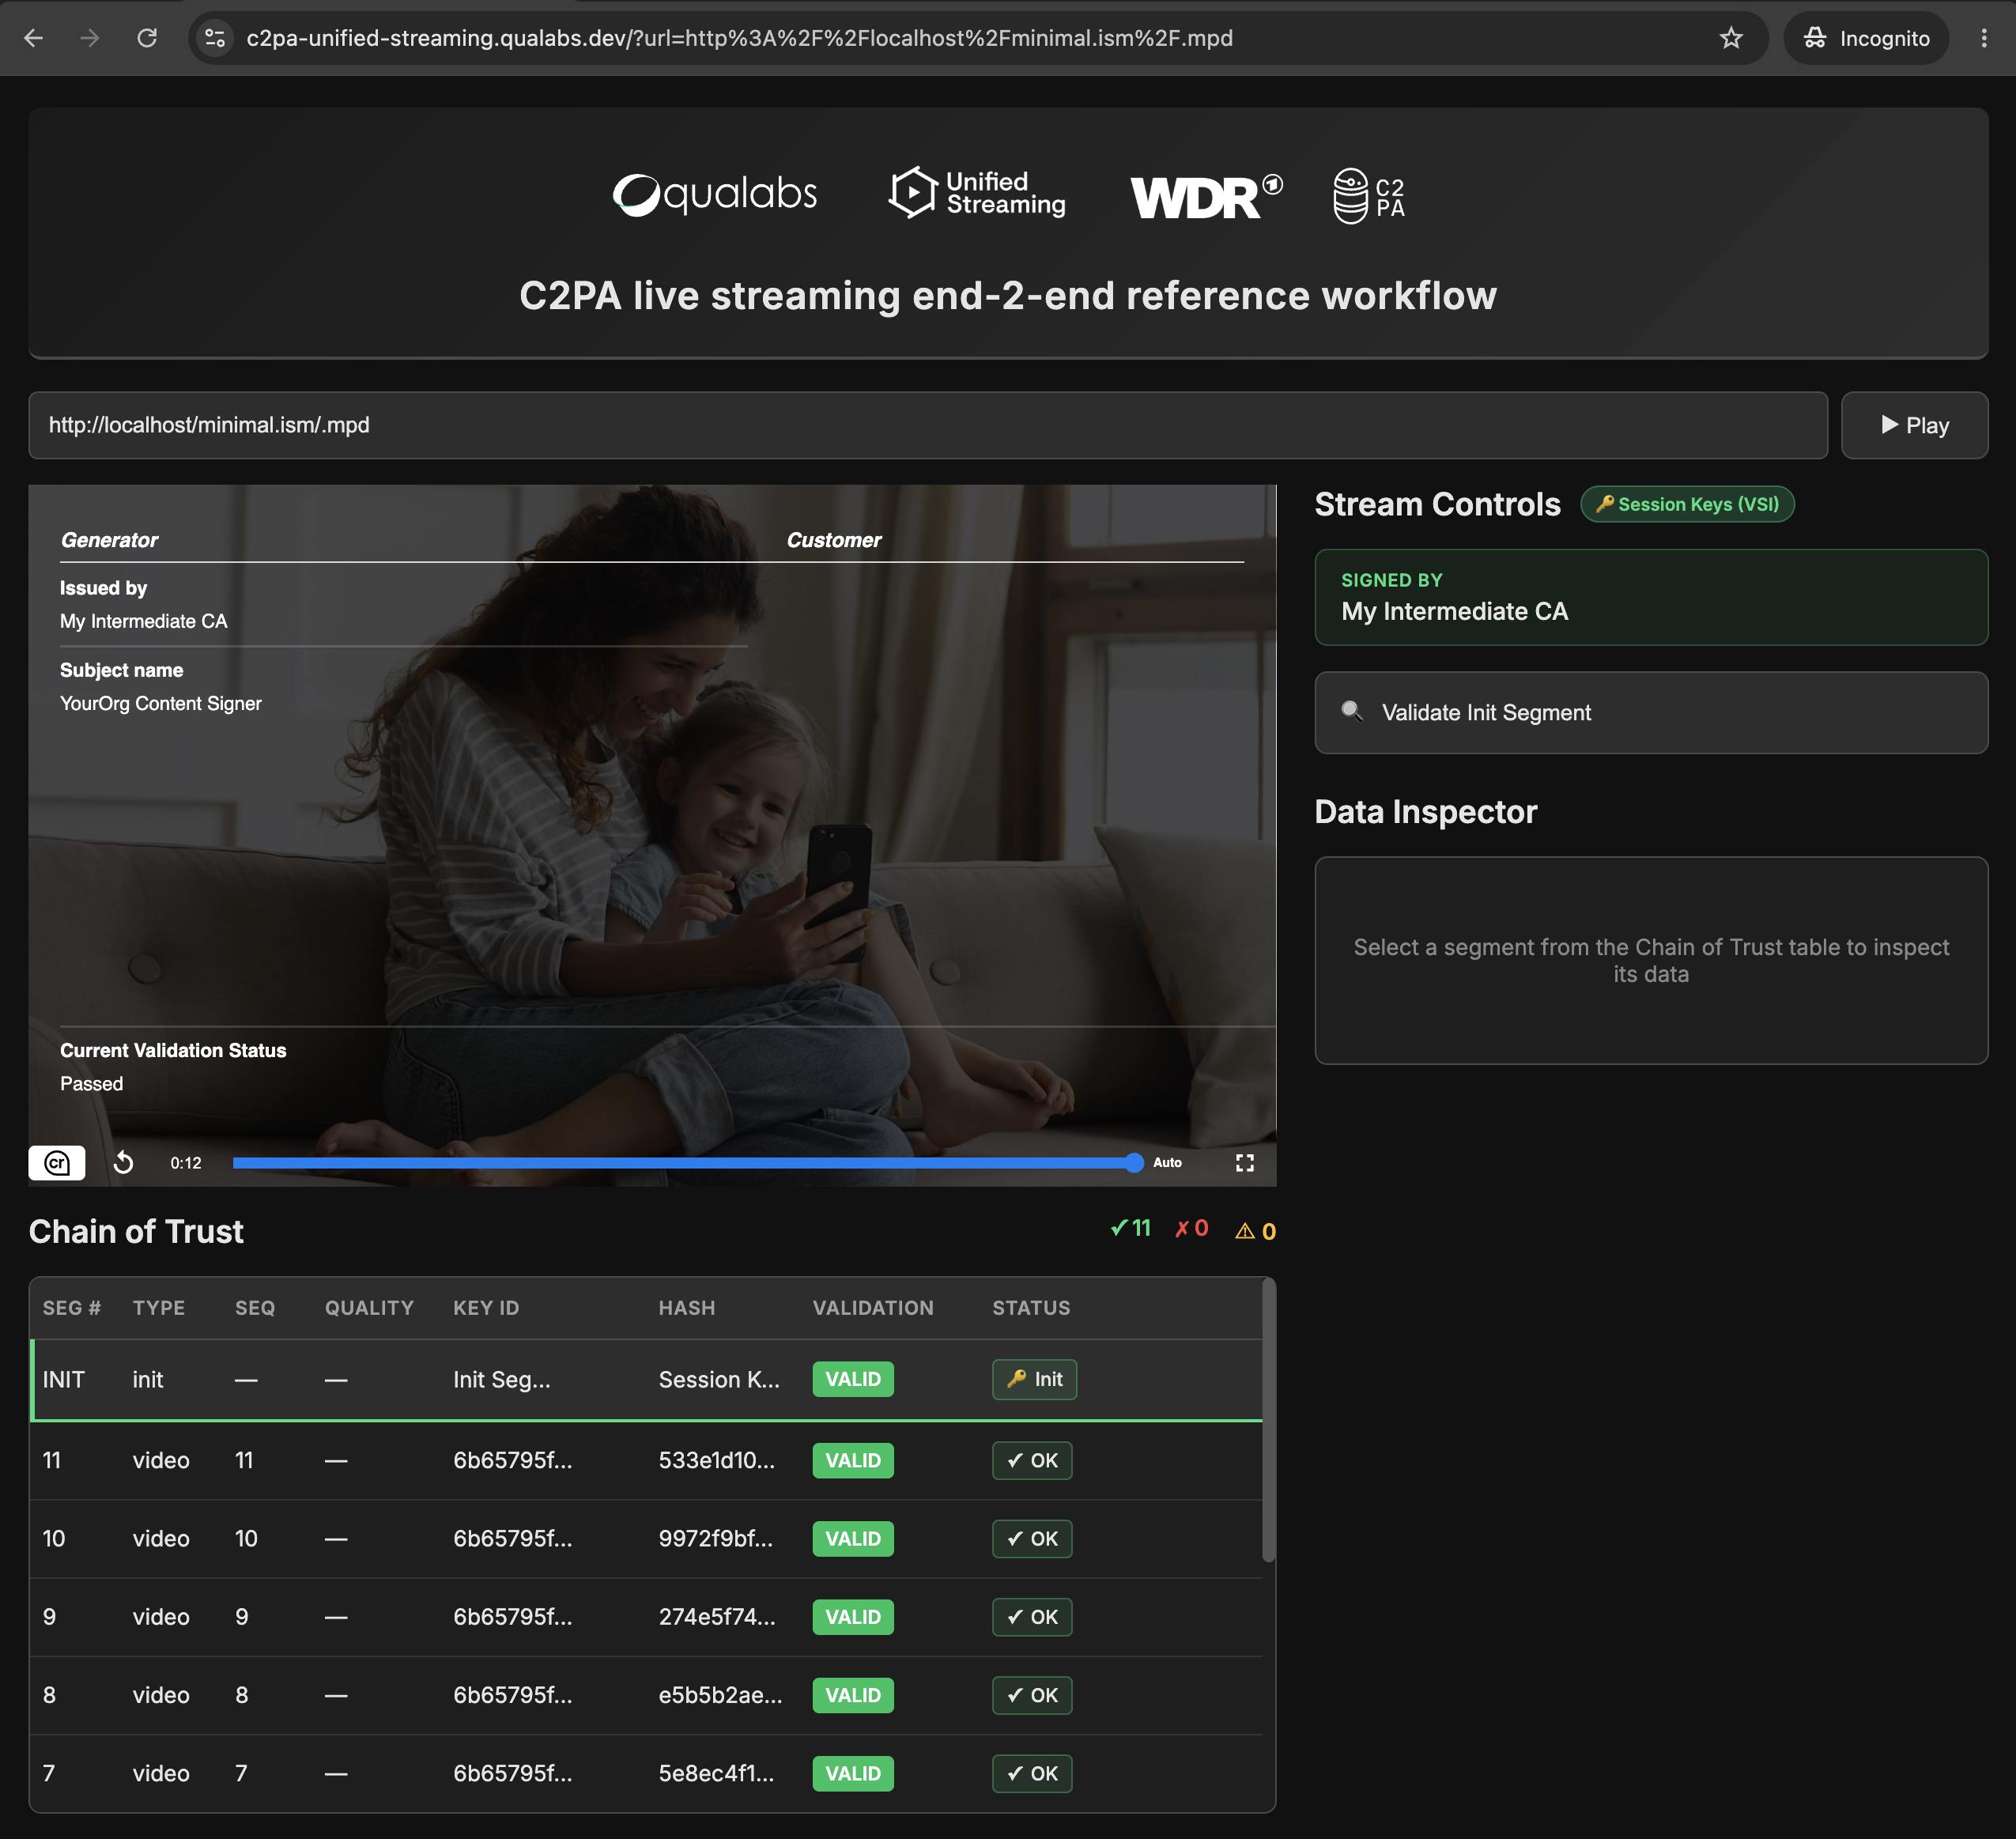Click key ID 6b65795f... in segment 11 row
This screenshot has width=2016, height=1839.
tap(513, 1461)
